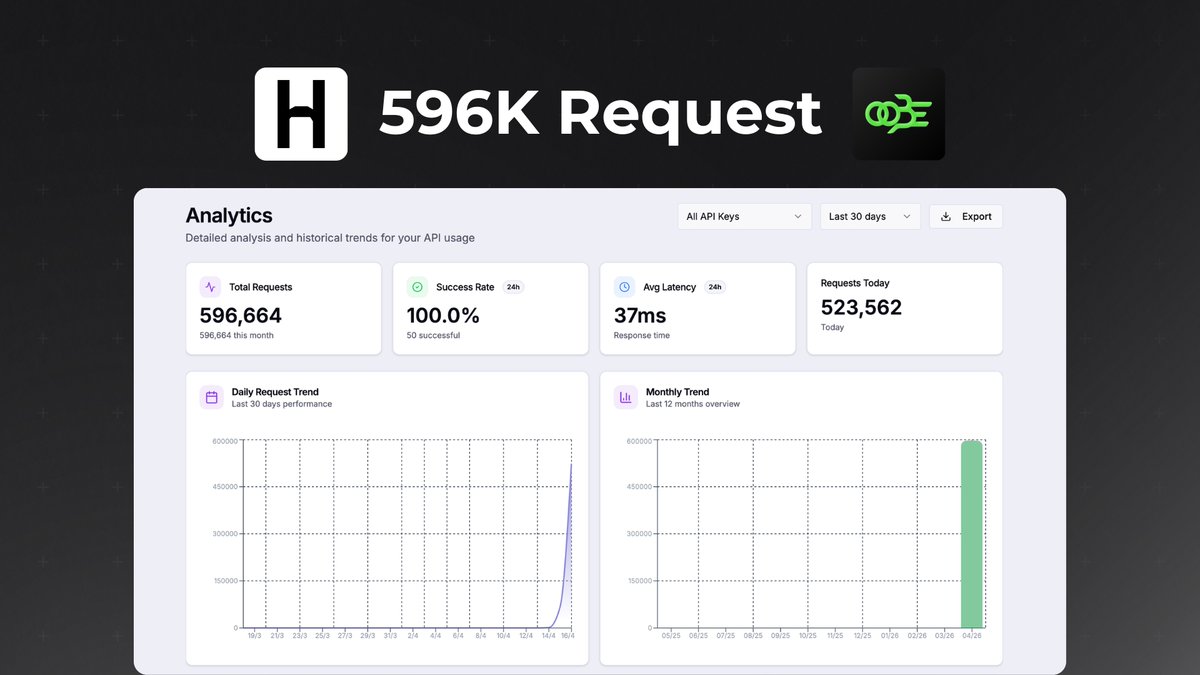This screenshot has height=675, width=1200.
Task: Click the Total Requests pulse icon
Action: [210, 287]
